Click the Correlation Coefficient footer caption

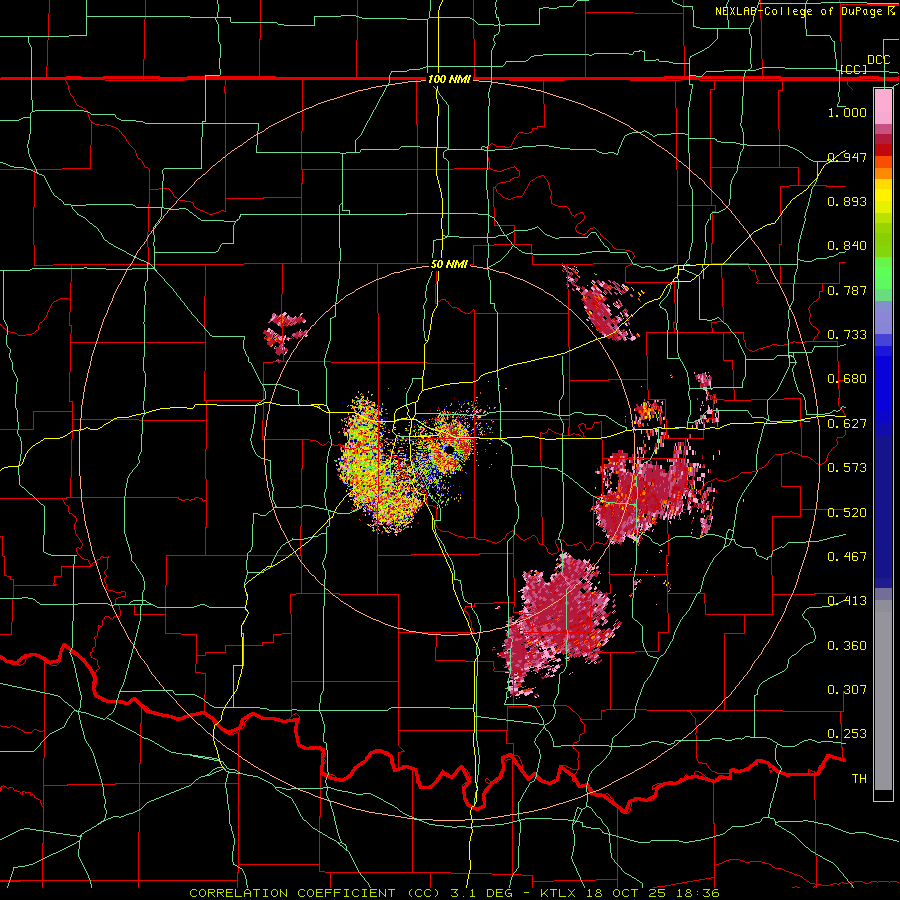tap(454, 893)
